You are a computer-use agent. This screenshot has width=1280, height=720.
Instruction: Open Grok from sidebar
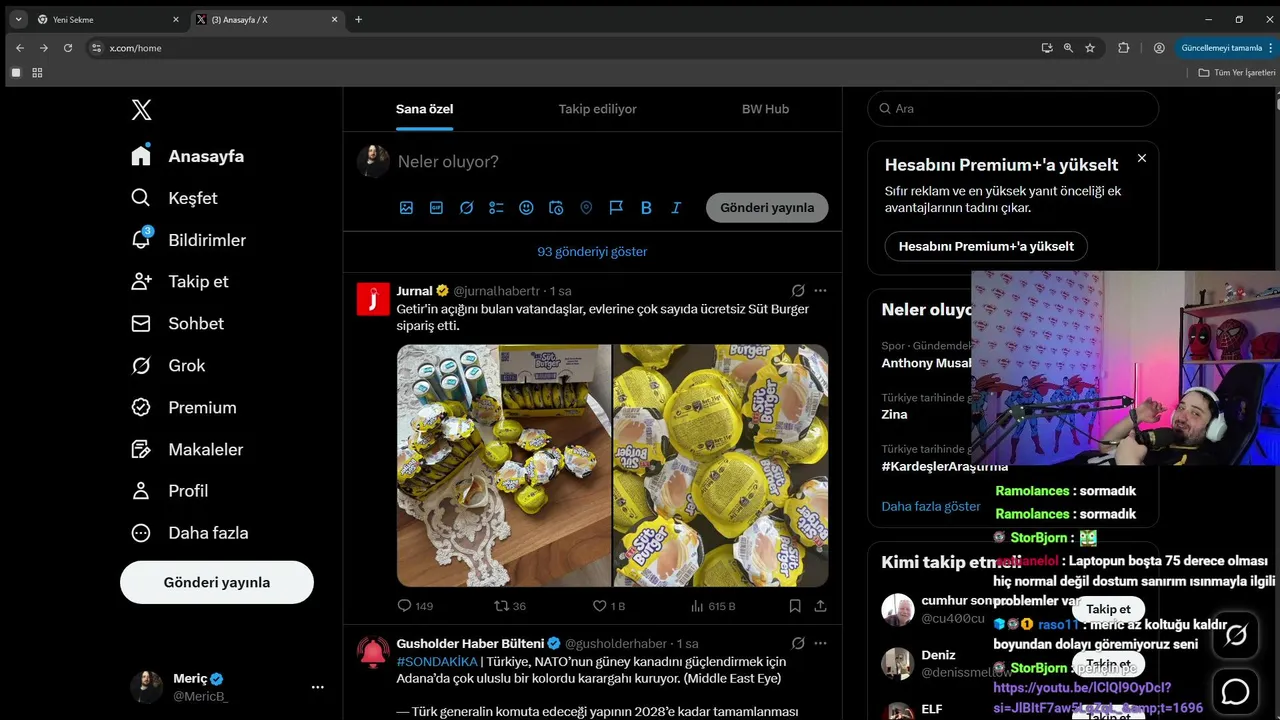(168, 365)
